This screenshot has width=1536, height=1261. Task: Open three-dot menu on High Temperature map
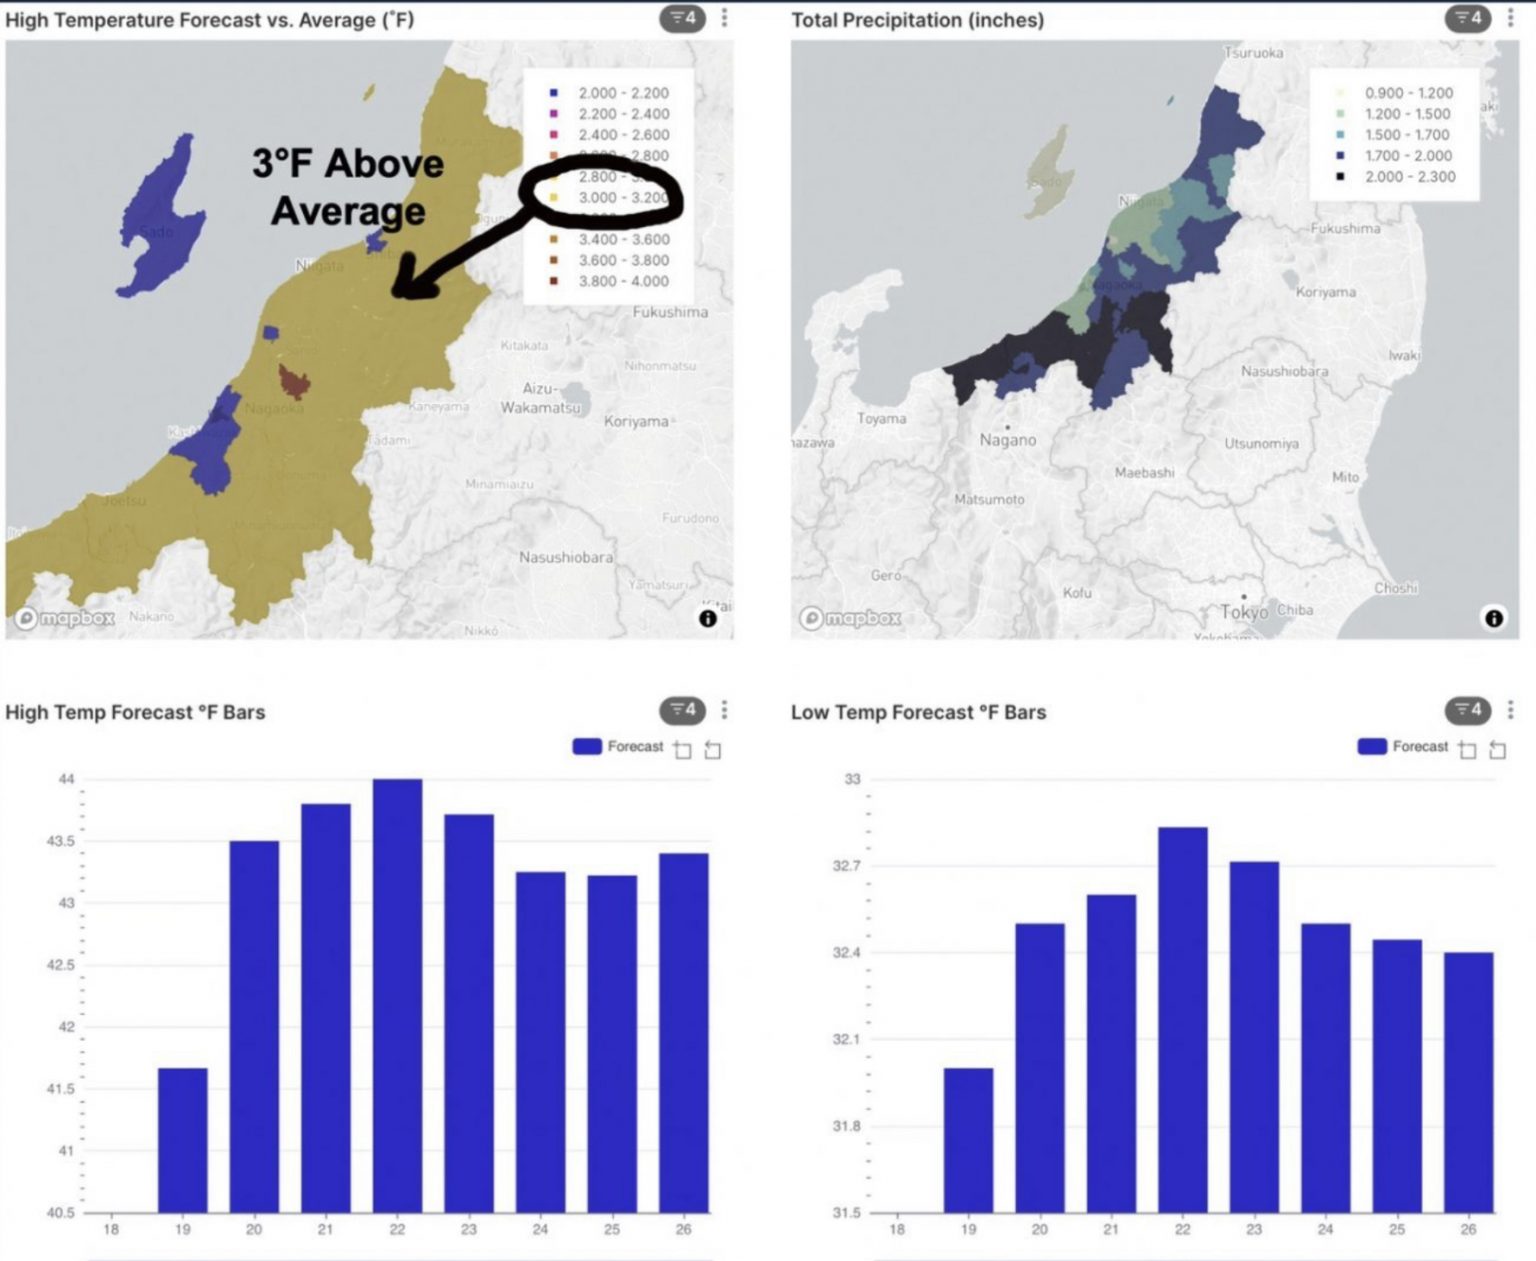(725, 18)
